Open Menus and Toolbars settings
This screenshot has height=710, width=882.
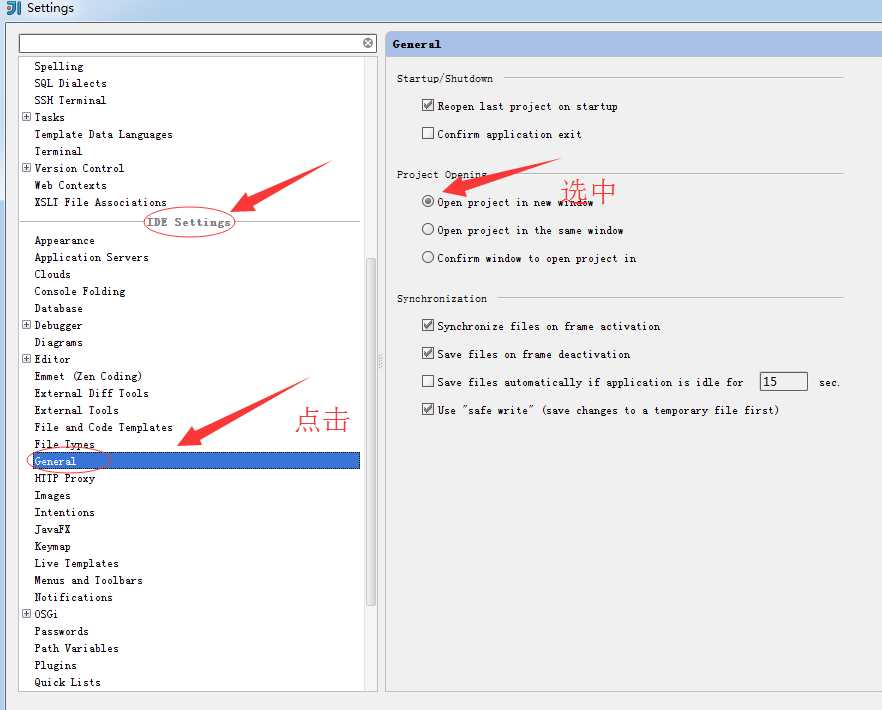(88, 580)
